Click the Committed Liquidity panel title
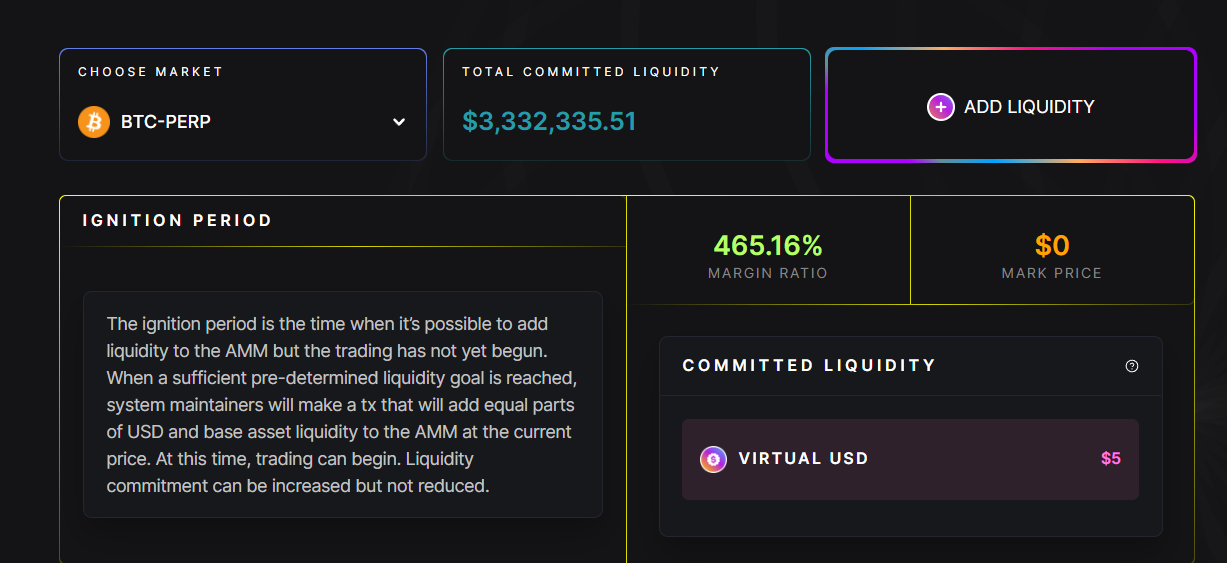This screenshot has height=563, width=1227. point(809,366)
